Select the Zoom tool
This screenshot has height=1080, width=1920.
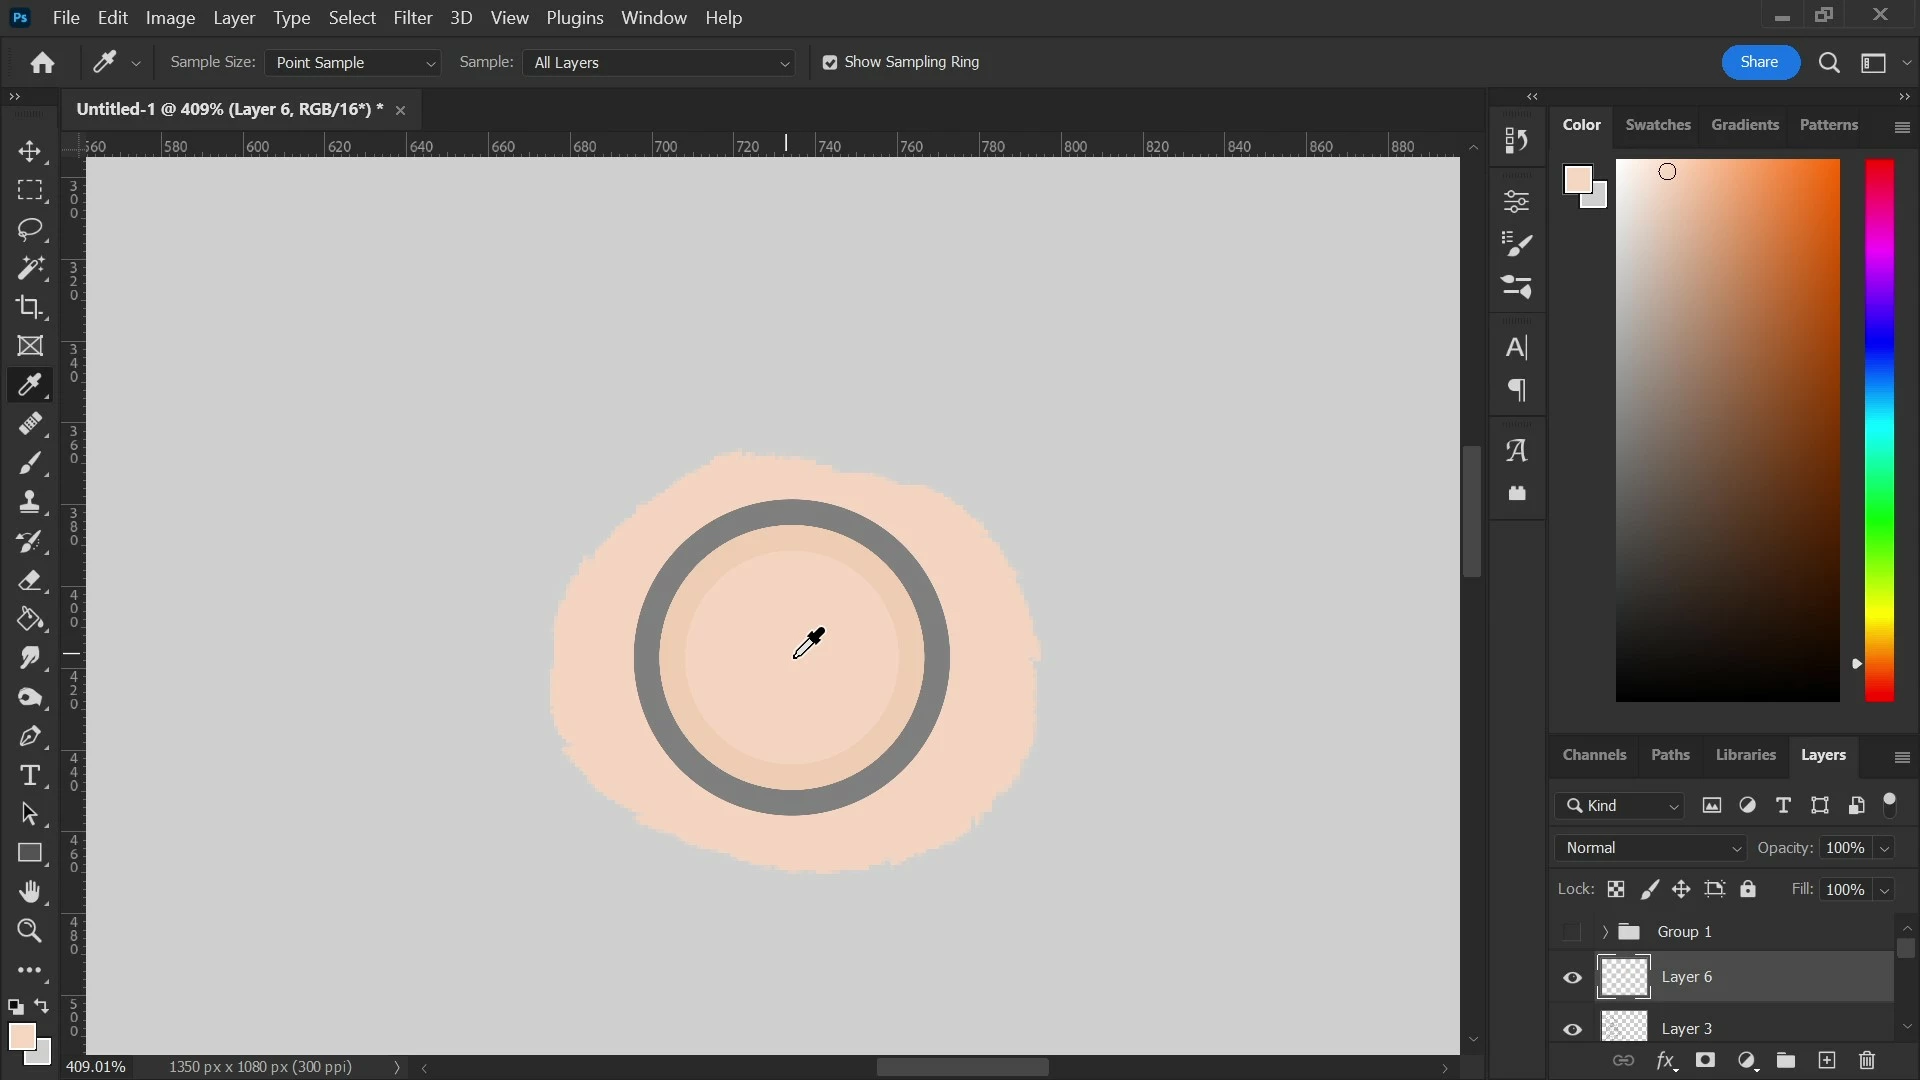tap(30, 931)
